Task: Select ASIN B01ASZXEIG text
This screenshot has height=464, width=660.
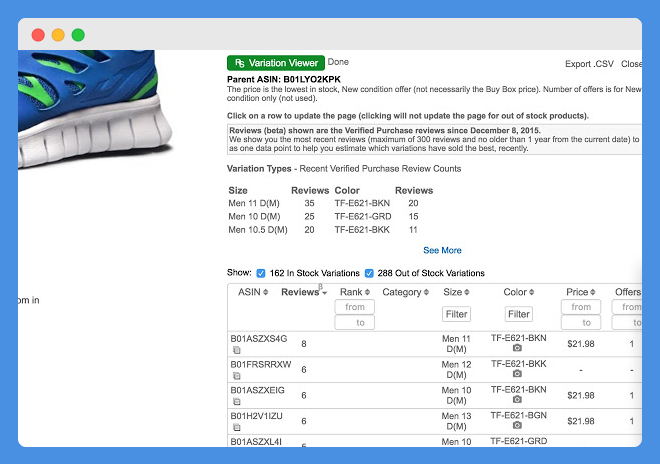Action: coord(257,390)
